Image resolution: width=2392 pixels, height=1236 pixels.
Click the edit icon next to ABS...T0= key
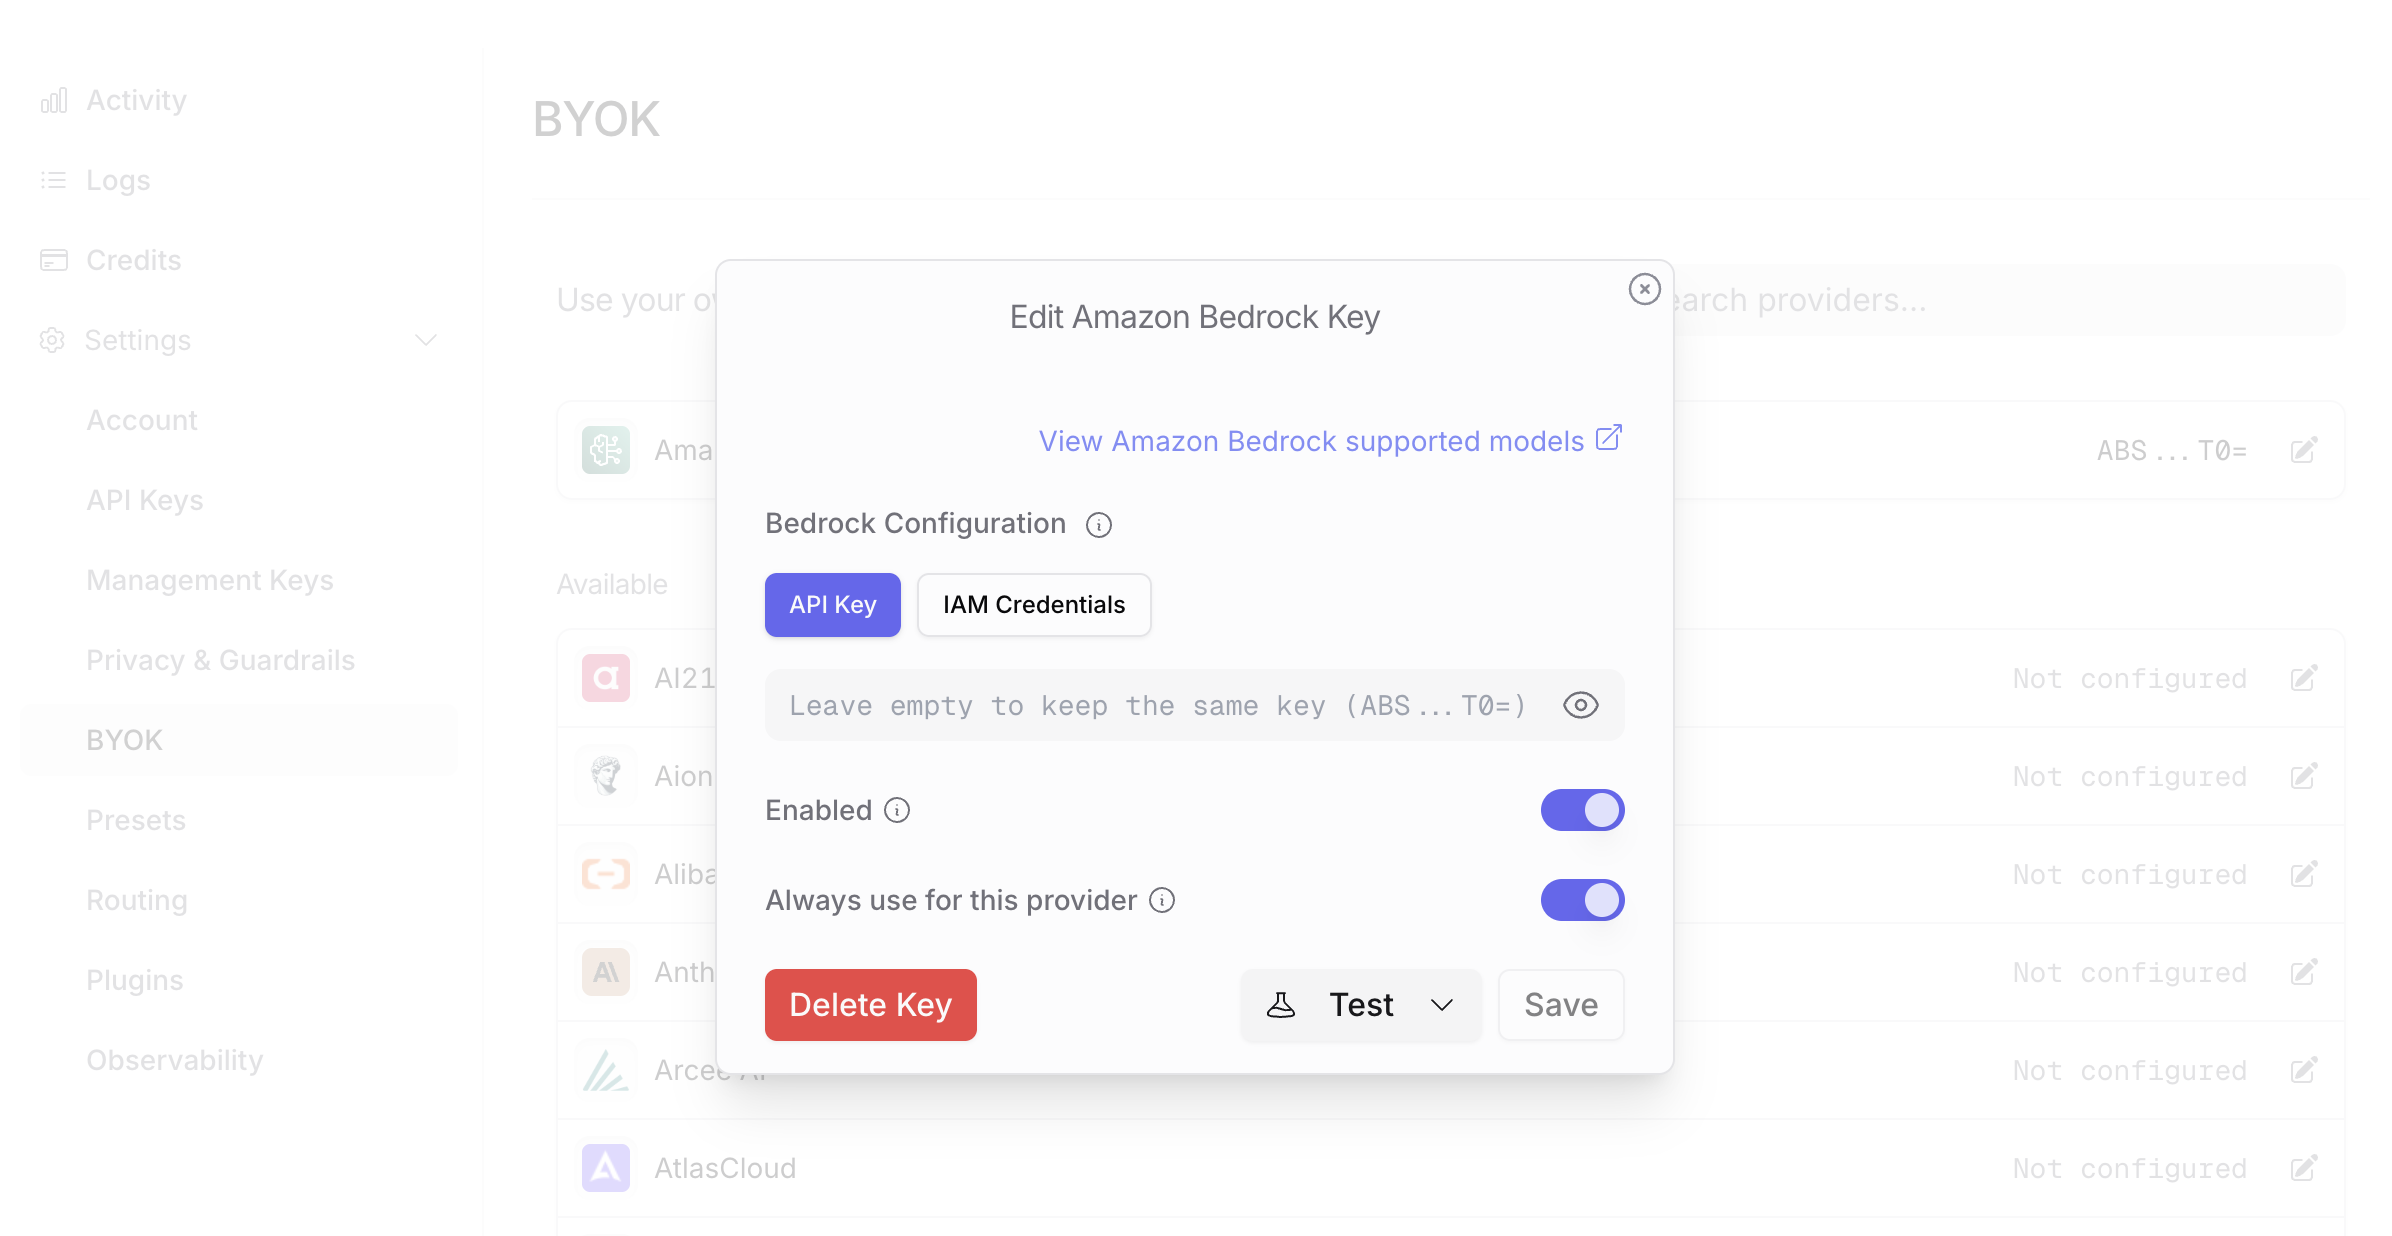[2303, 451]
